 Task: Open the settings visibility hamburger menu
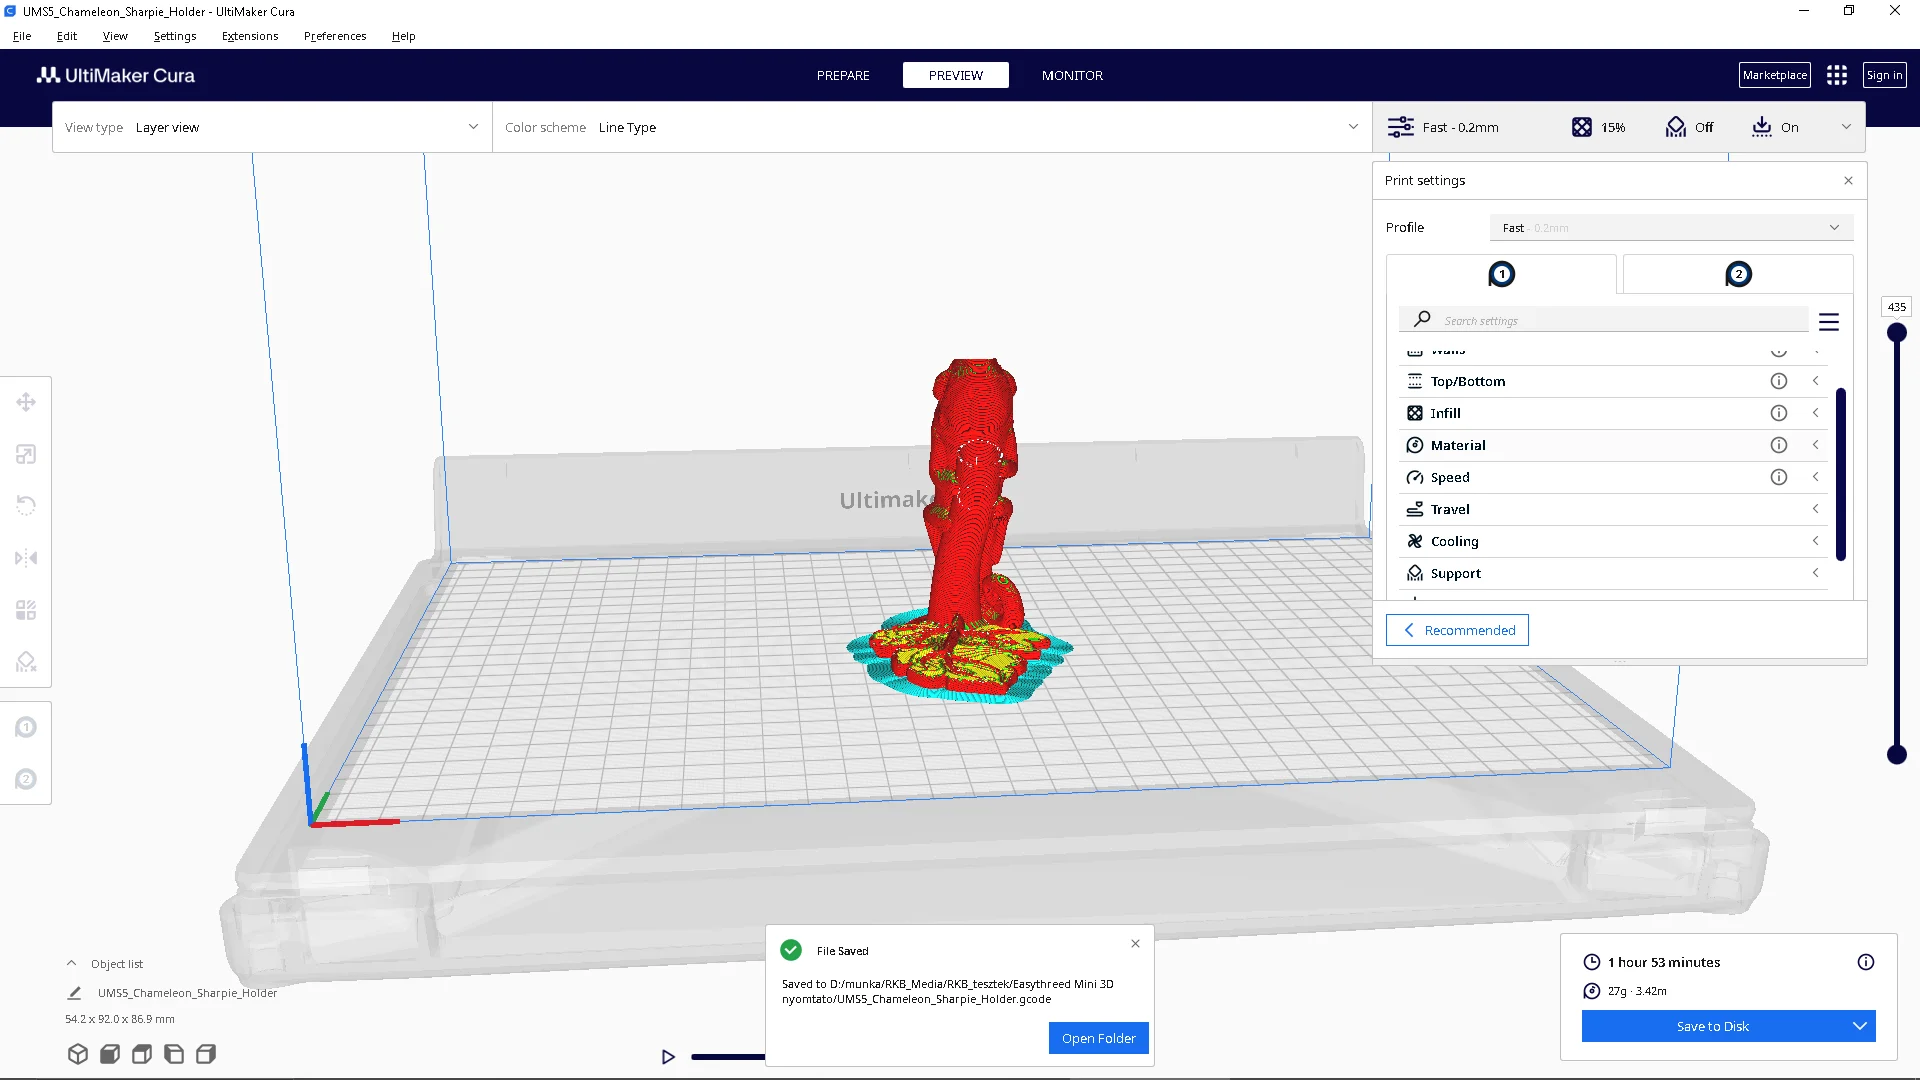coord(1828,322)
